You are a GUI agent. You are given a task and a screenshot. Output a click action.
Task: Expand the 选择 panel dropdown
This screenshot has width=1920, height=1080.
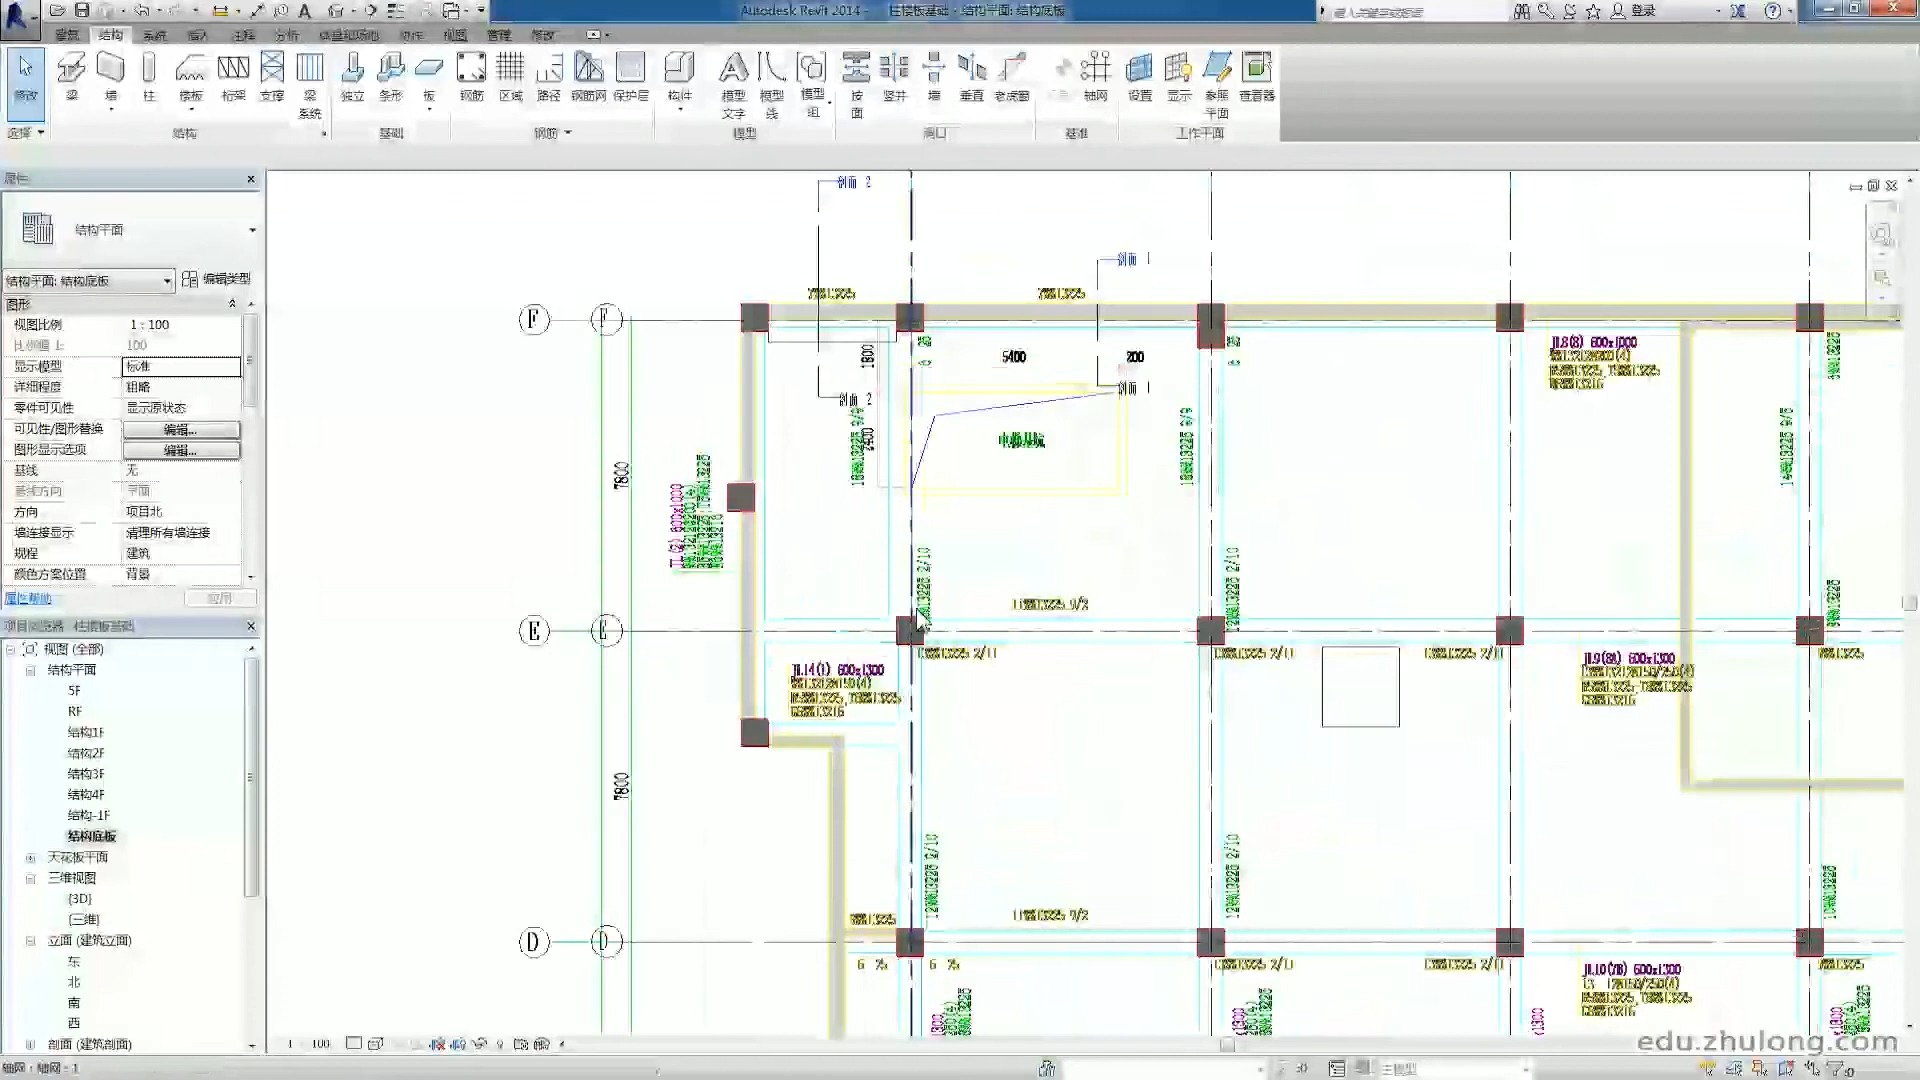[x=40, y=132]
